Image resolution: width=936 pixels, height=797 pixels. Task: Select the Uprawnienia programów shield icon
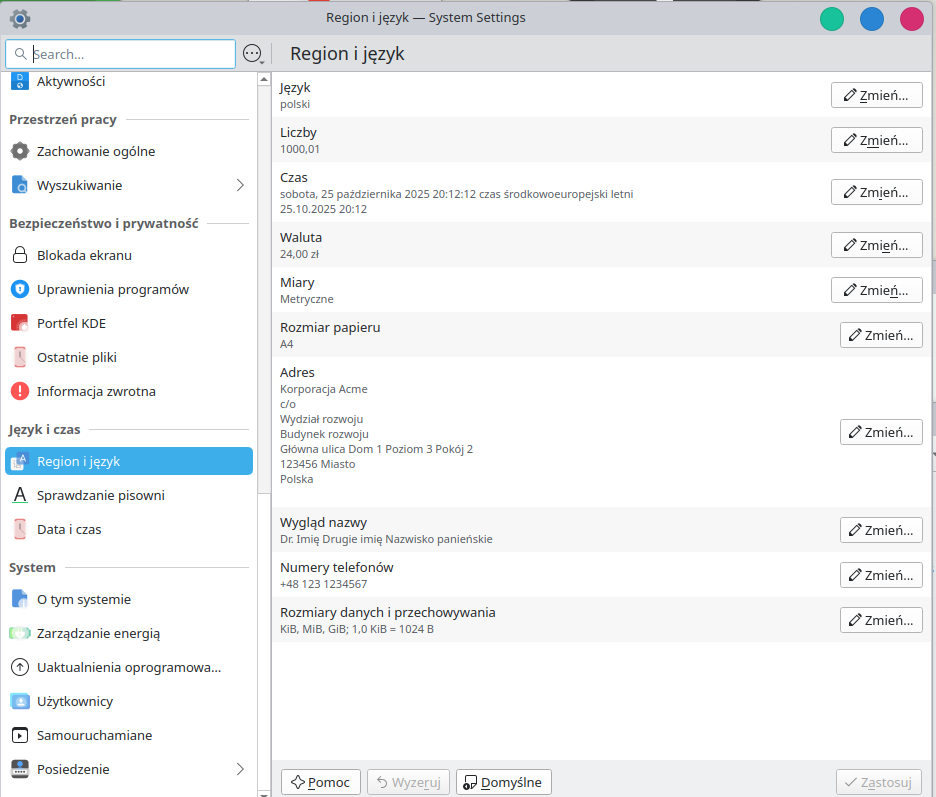[19, 289]
